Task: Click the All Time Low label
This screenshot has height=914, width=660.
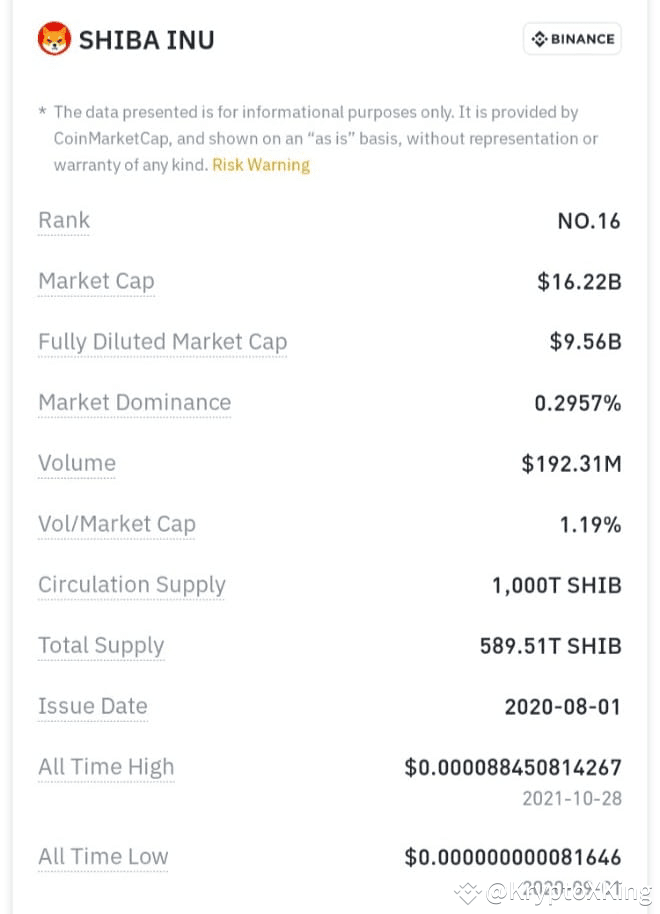Action: tap(103, 857)
